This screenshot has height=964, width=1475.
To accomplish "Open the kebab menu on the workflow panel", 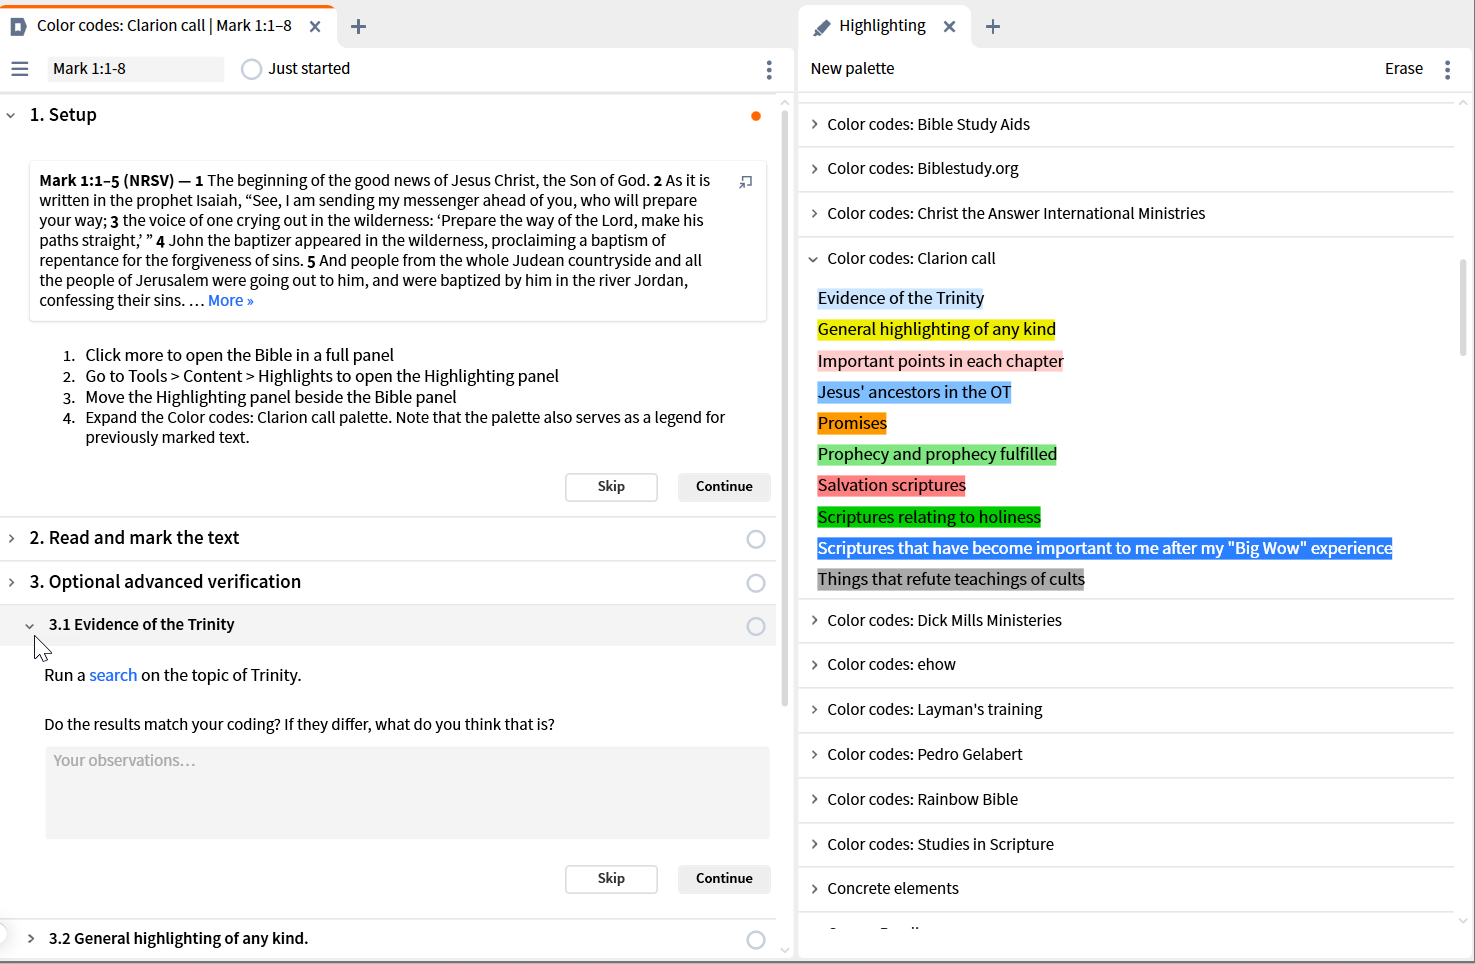I will 768,69.
